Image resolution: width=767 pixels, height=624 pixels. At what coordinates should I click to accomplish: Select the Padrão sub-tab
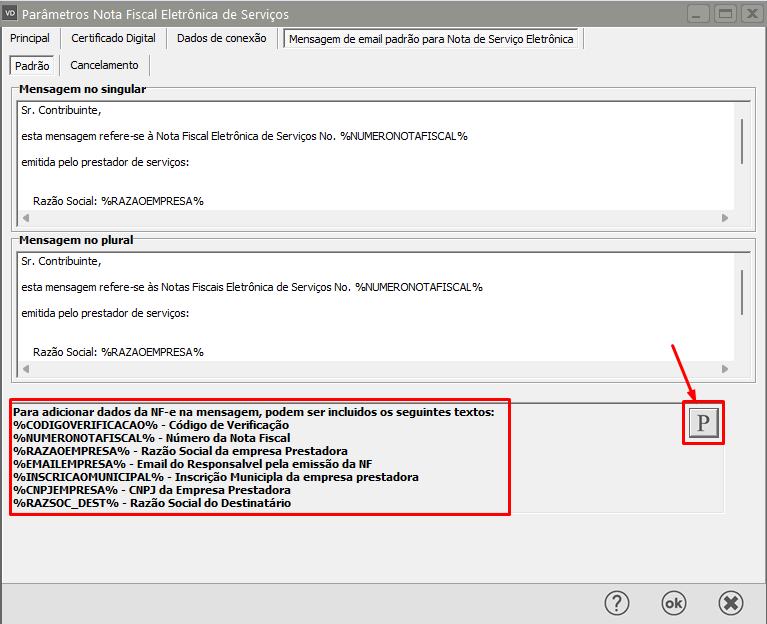33,65
